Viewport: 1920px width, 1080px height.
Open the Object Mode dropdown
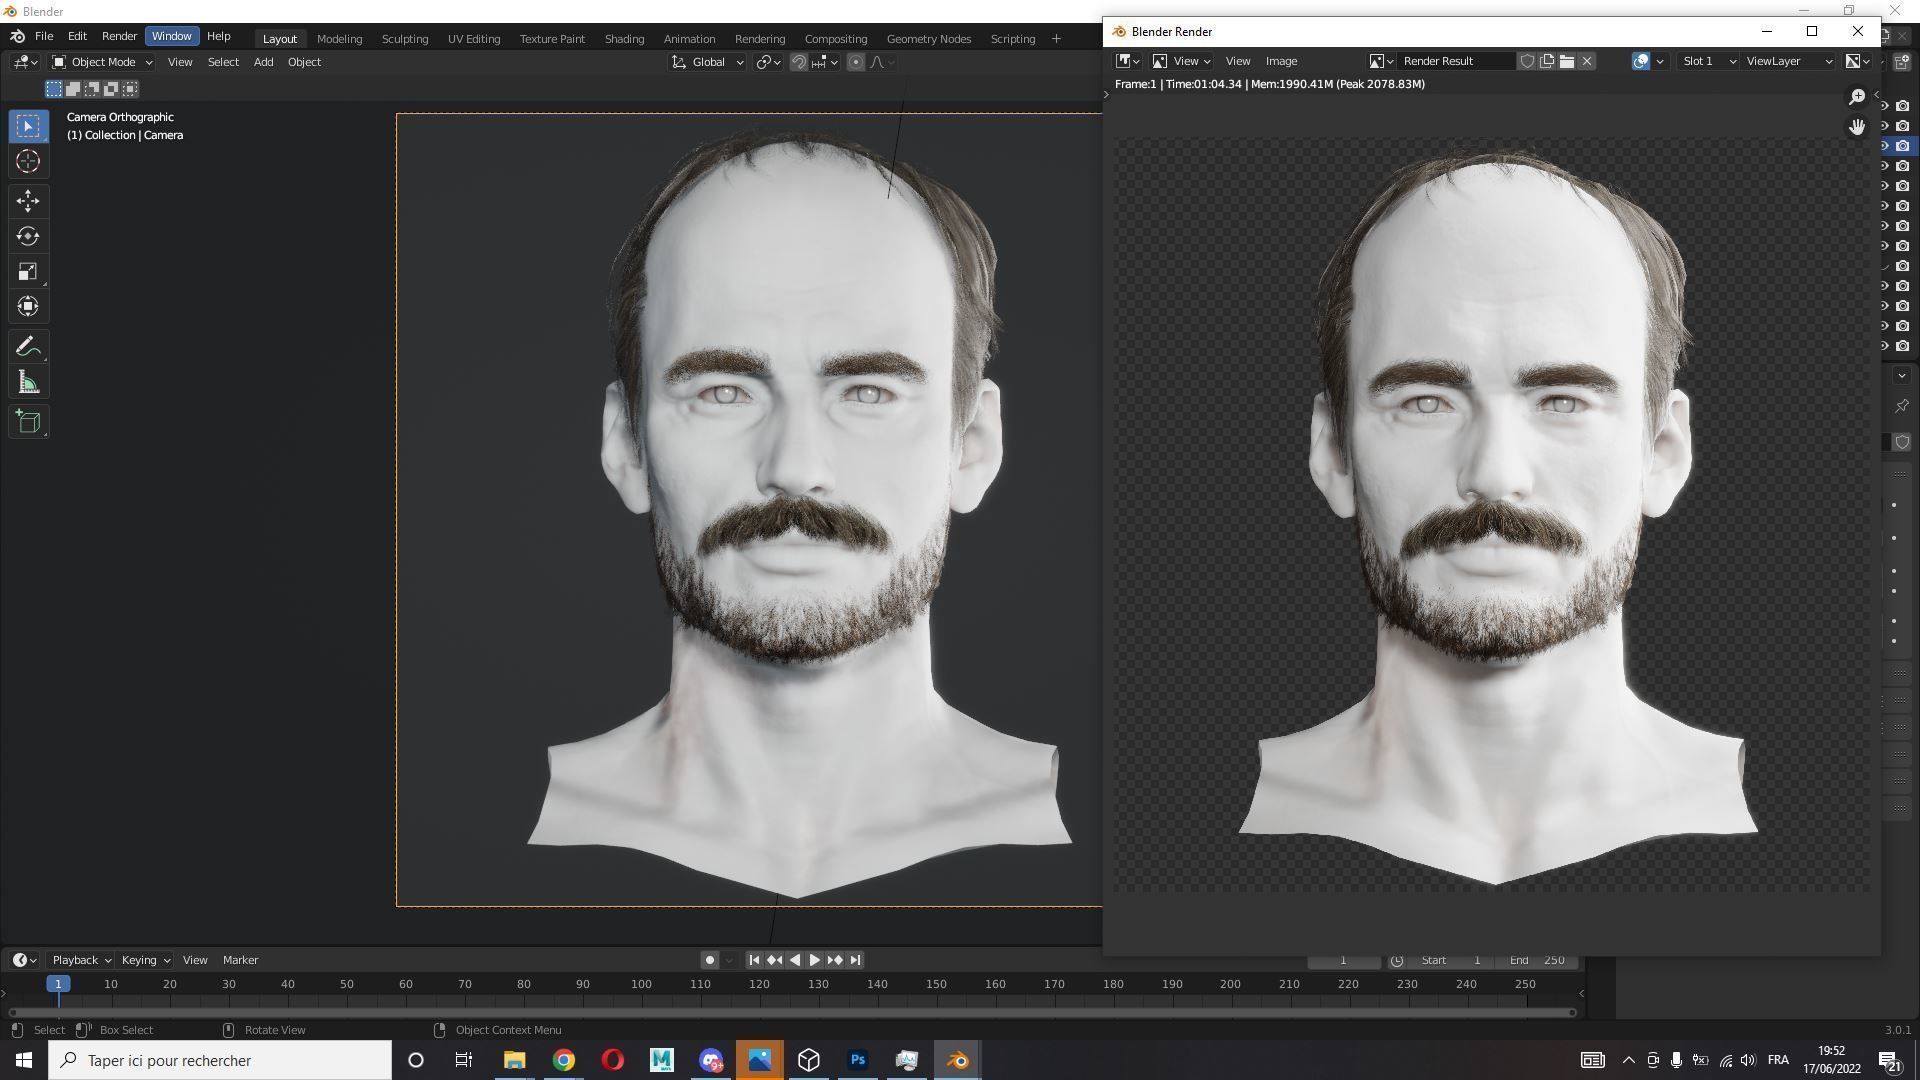(x=102, y=62)
